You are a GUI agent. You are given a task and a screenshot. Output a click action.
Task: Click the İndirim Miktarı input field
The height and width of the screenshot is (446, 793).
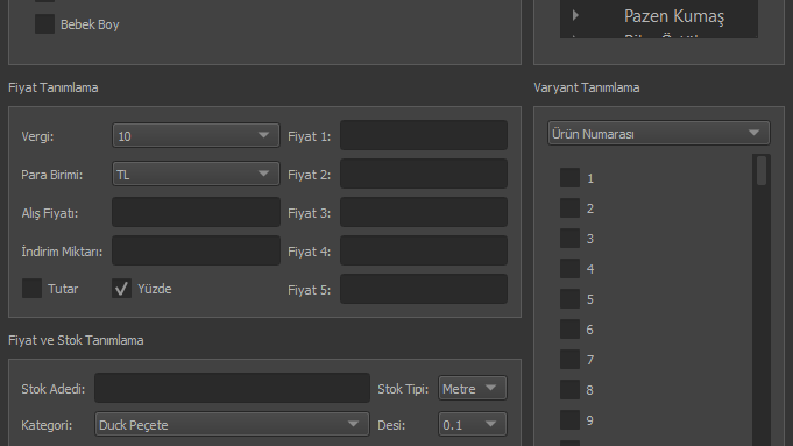coord(196,251)
